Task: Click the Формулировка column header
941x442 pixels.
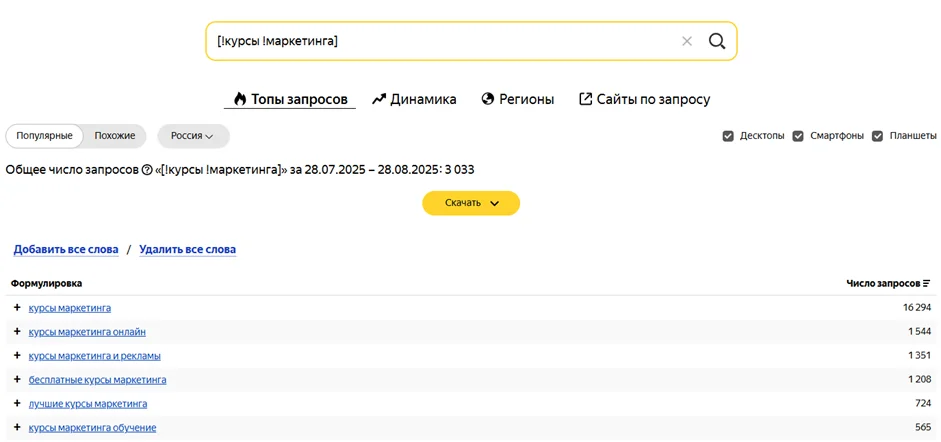Action: pyautogui.click(x=47, y=283)
